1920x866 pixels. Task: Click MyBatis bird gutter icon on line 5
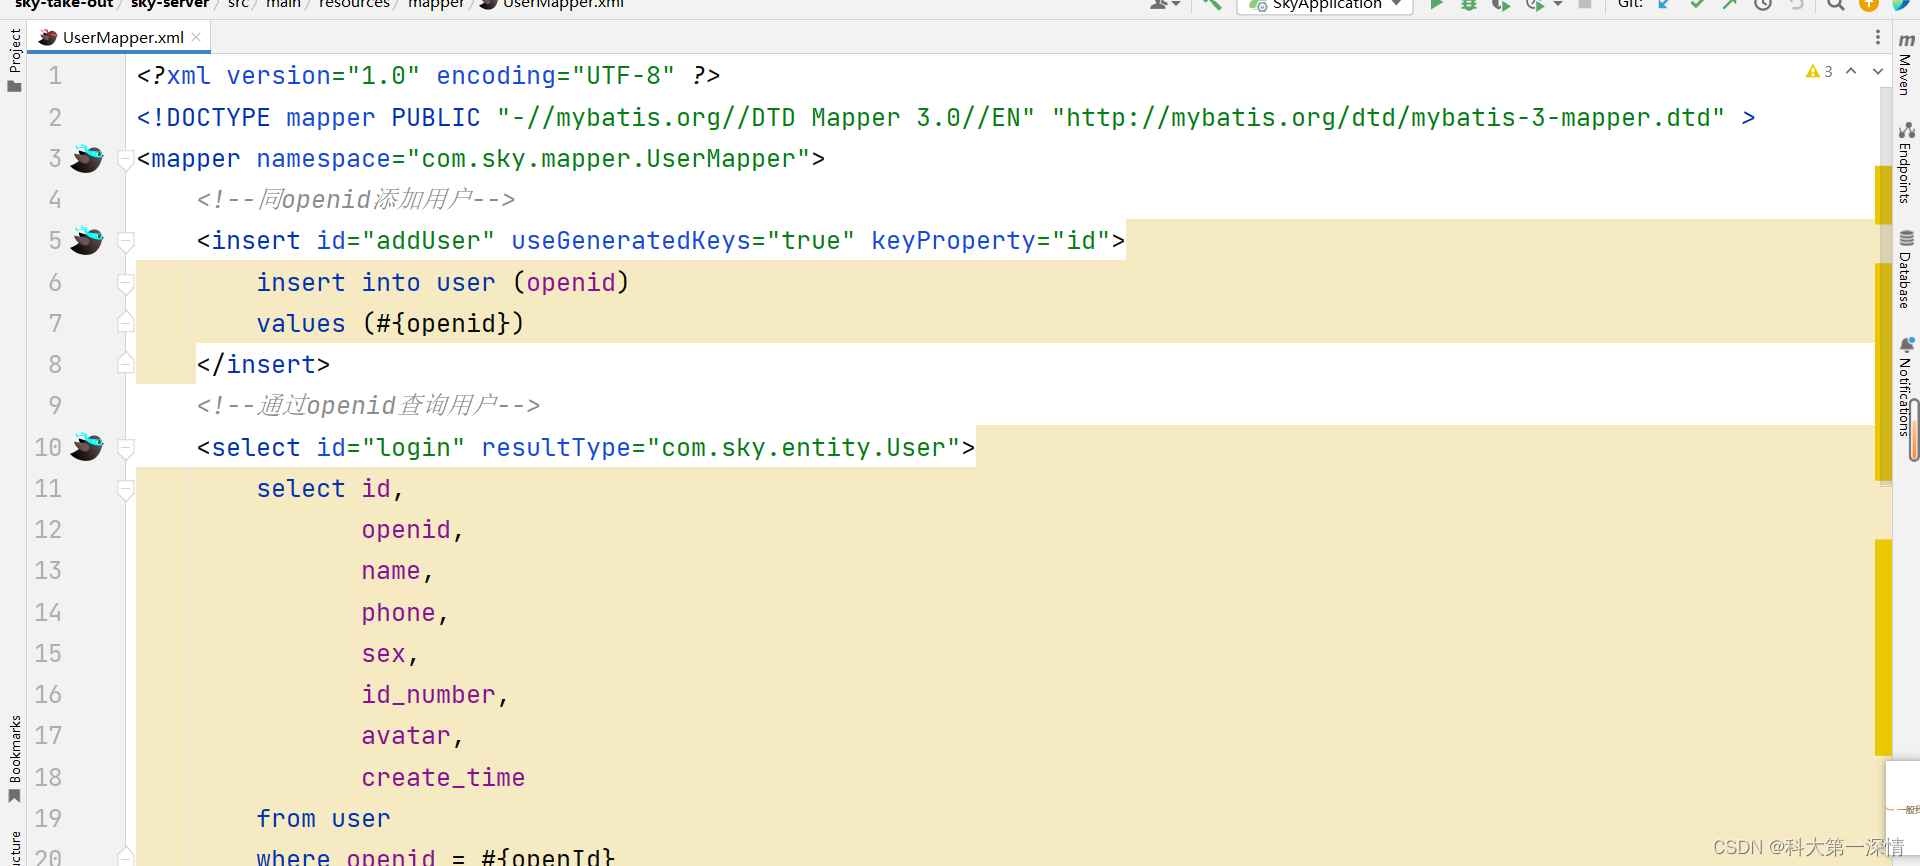tap(87, 240)
